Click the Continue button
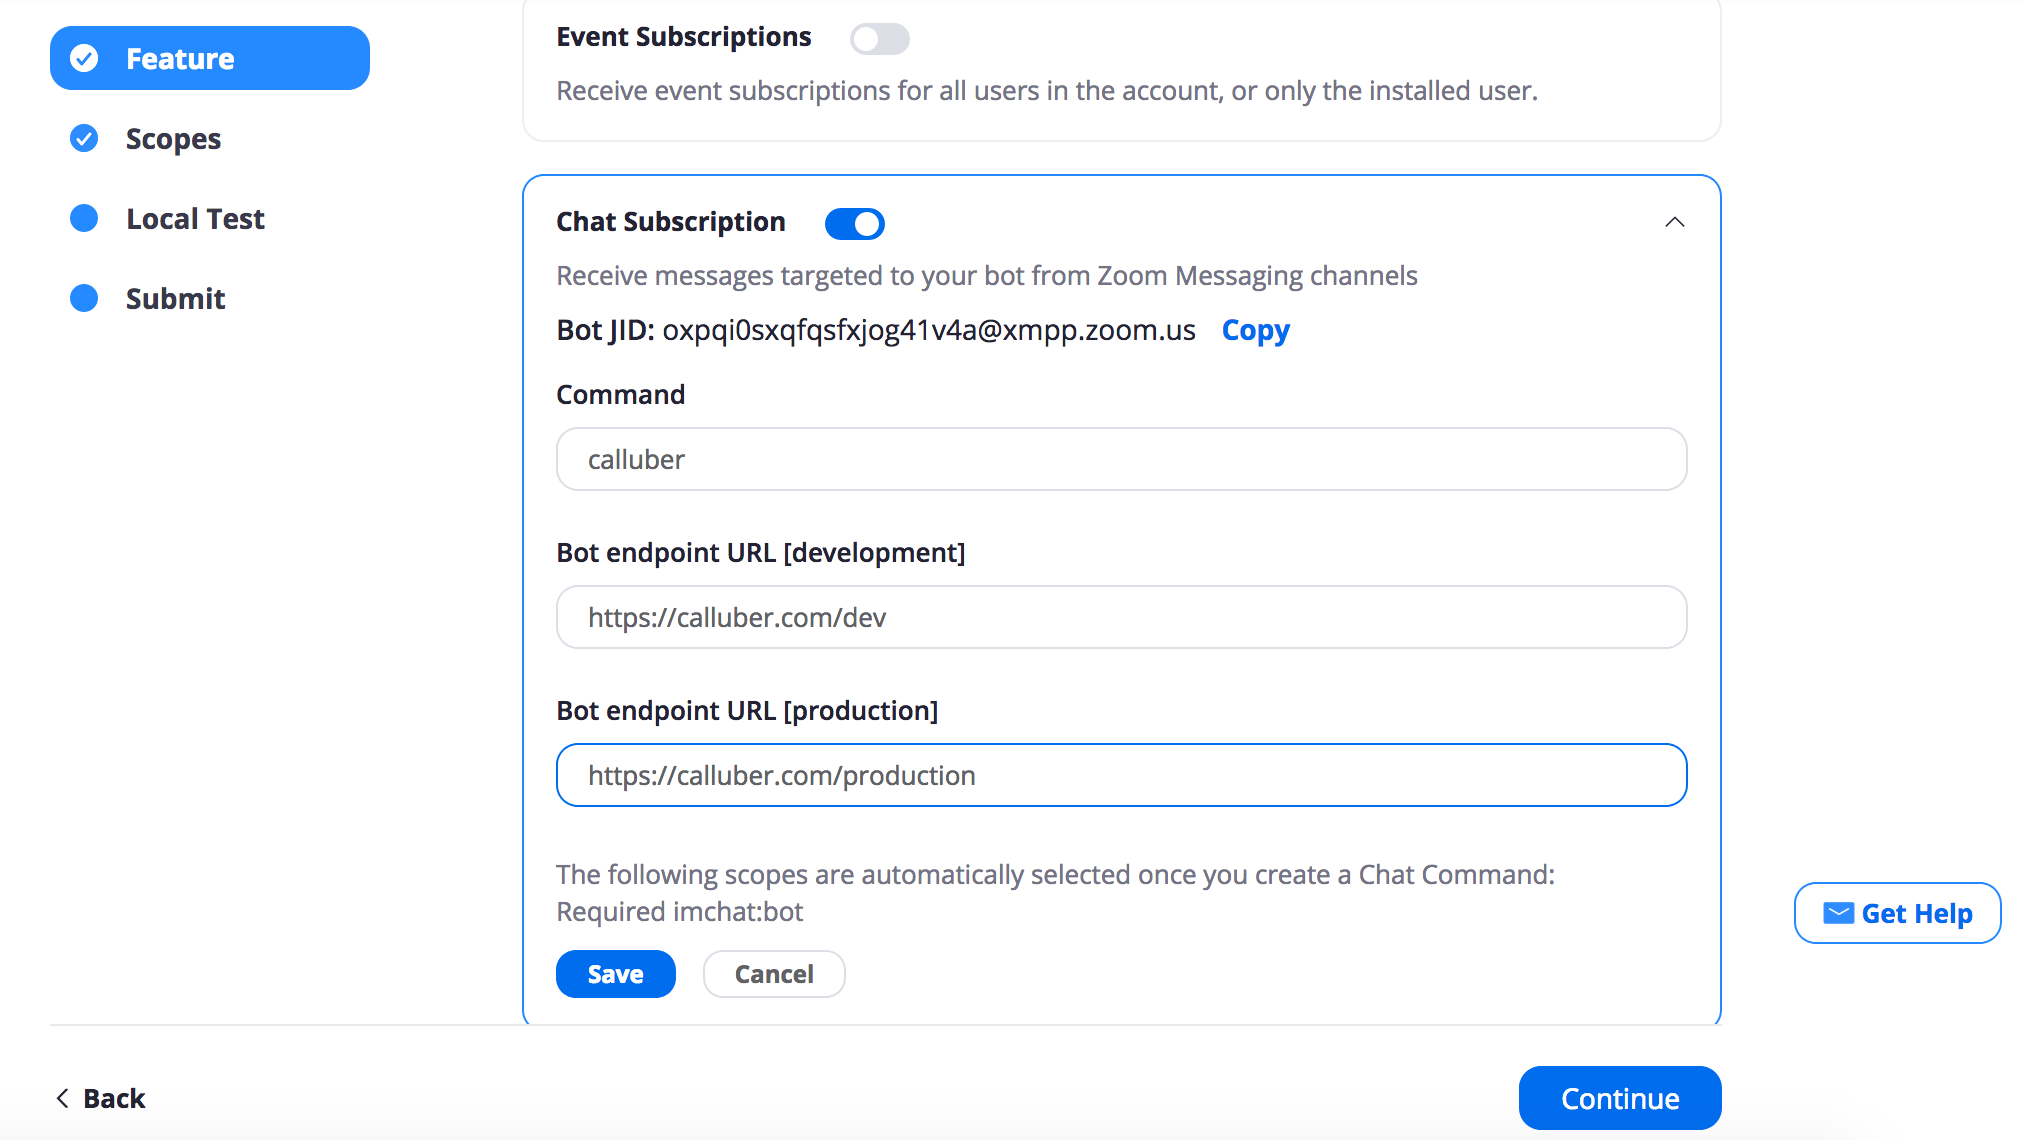Image resolution: width=2022 pixels, height=1140 pixels. 1620,1098
